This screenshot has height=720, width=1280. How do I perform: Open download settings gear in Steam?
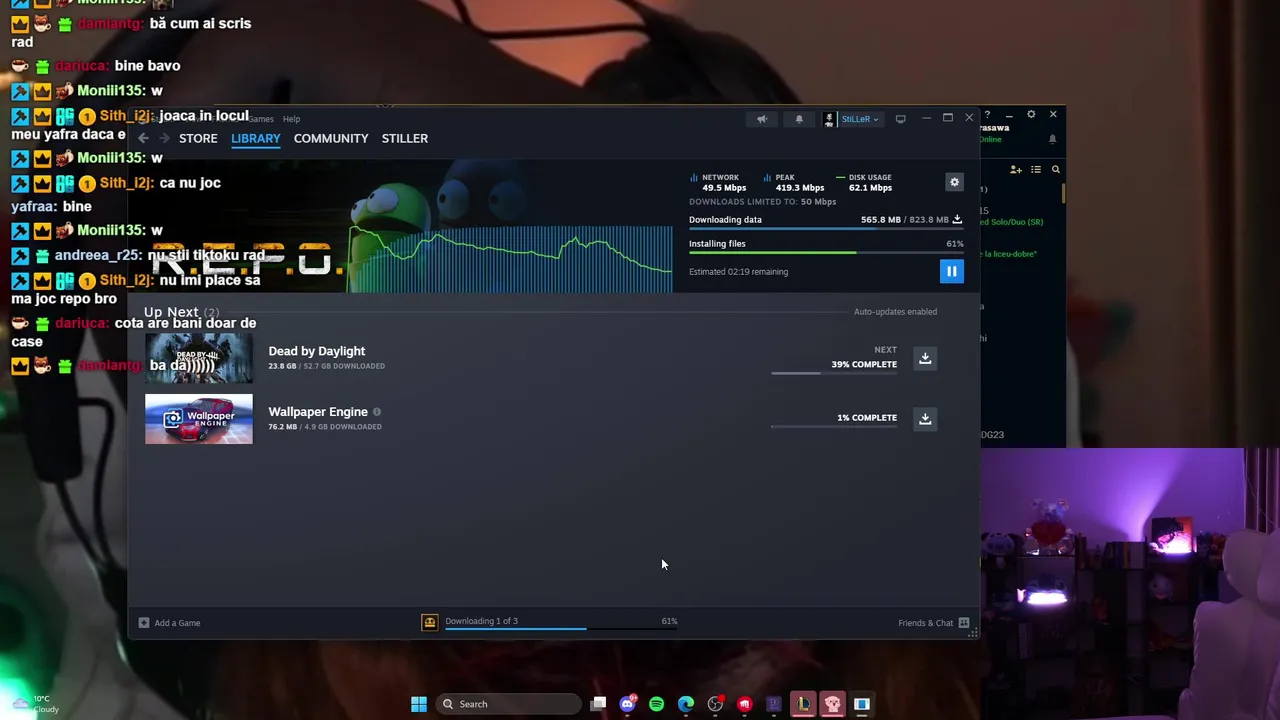click(954, 182)
